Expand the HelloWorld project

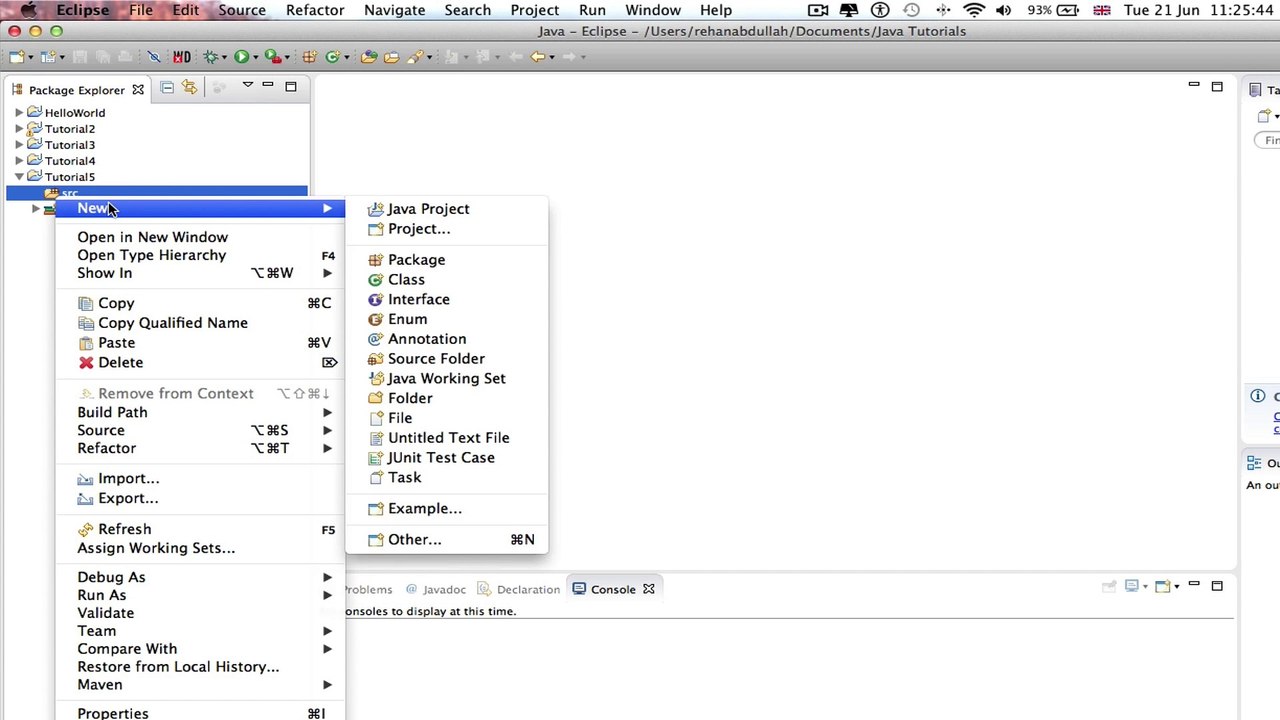pos(19,113)
